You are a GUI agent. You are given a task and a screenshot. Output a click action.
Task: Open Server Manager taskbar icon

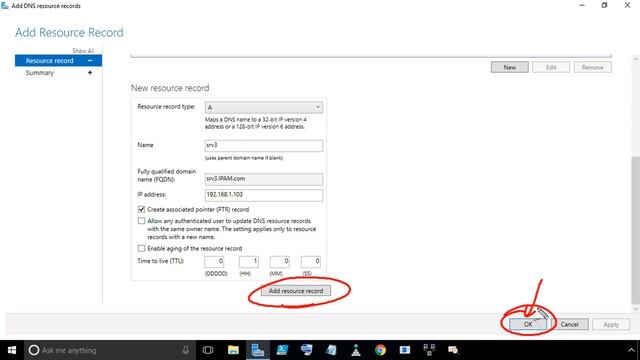(258, 350)
